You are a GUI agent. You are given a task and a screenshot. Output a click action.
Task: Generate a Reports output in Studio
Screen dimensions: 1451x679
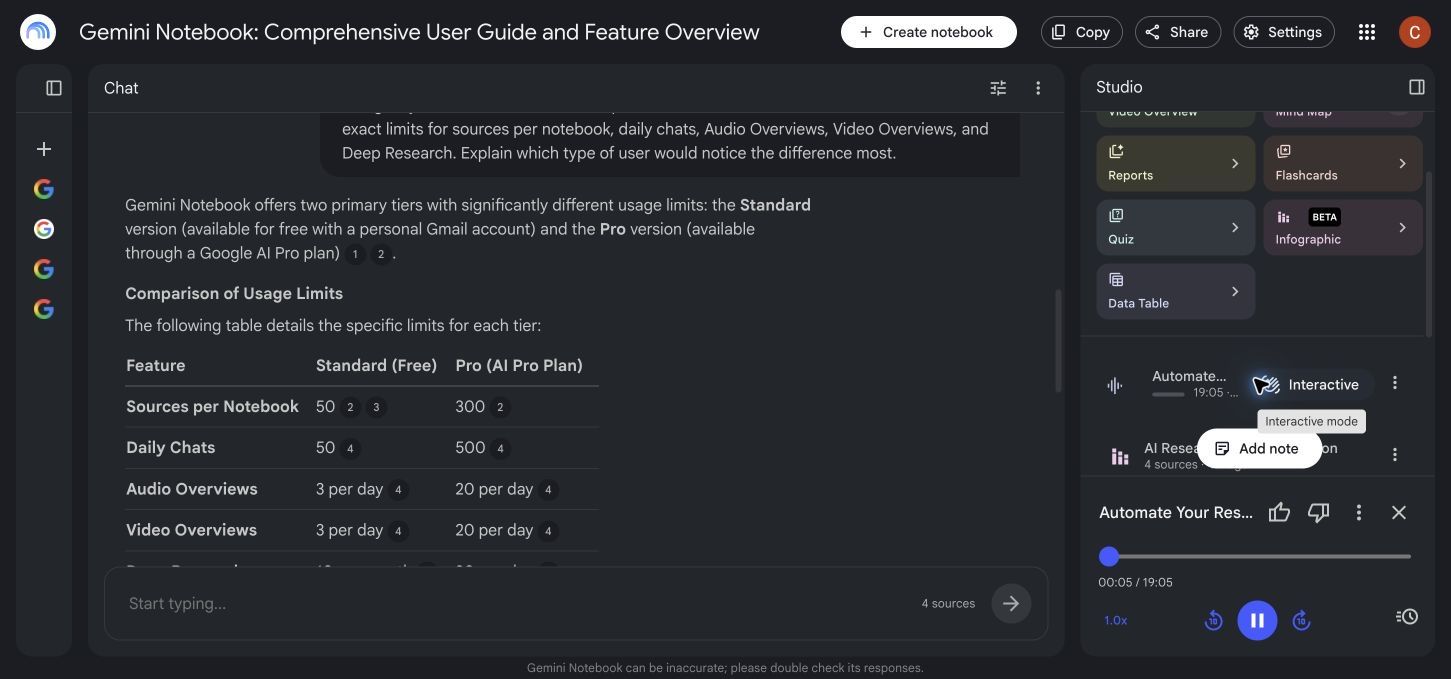(1175, 163)
